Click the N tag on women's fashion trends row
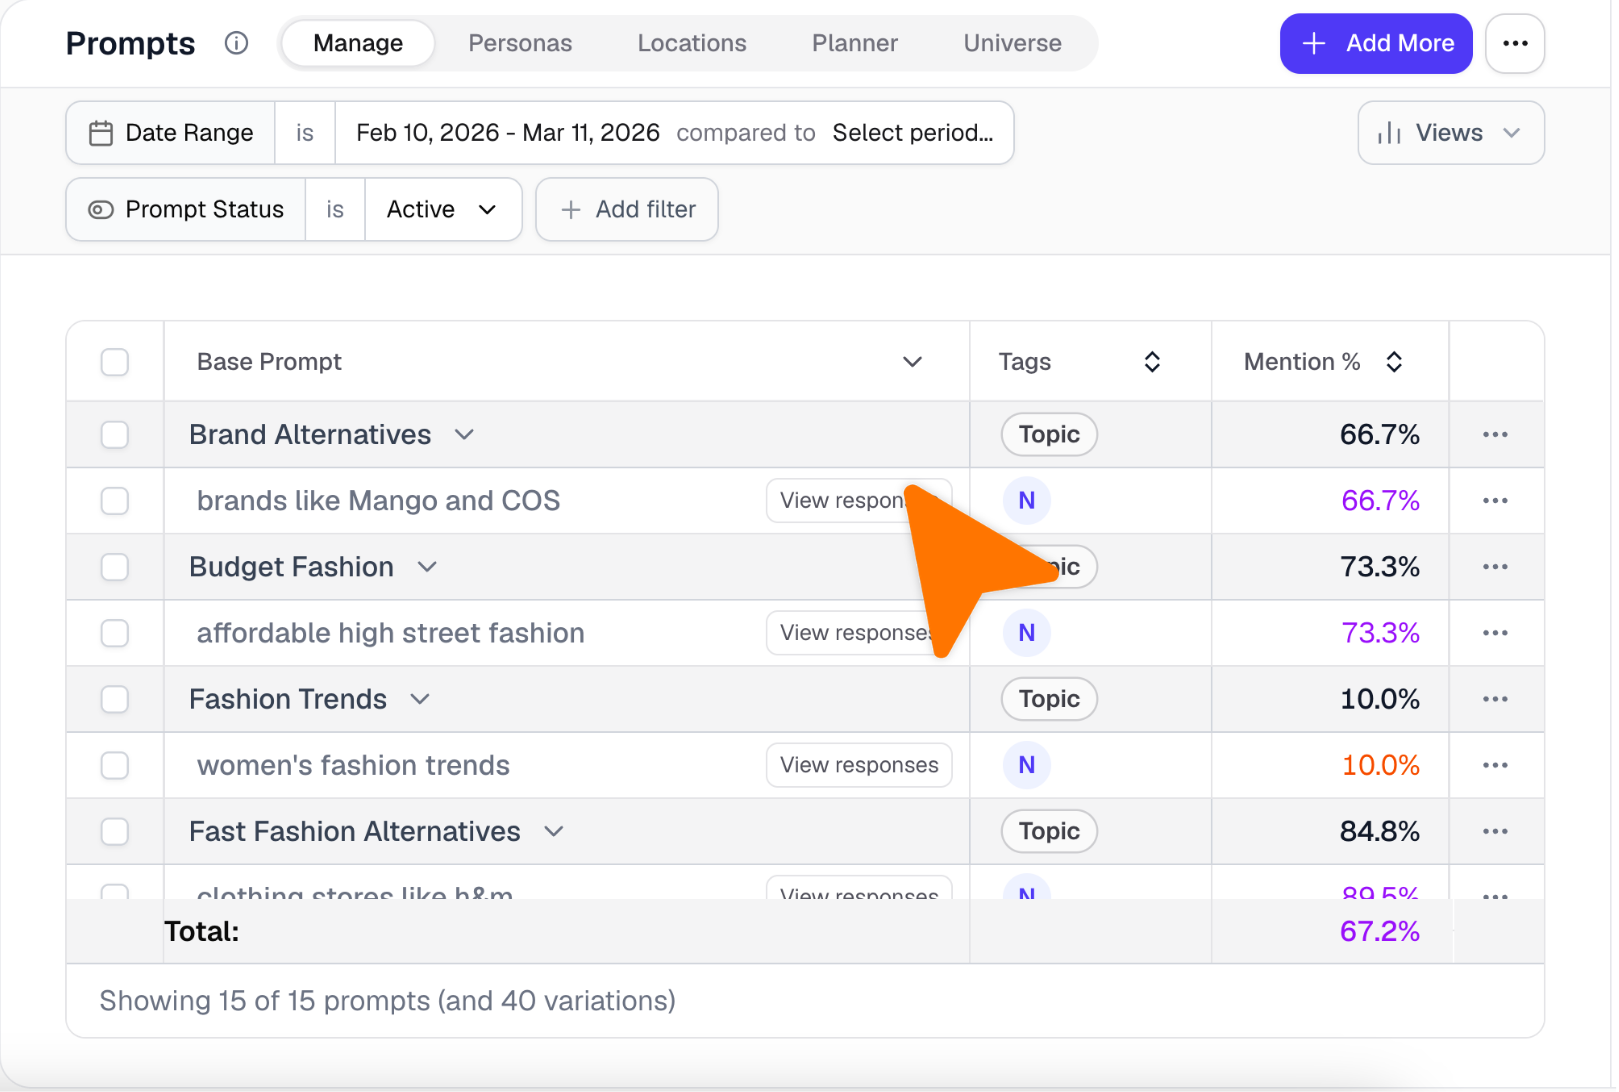 tap(1026, 764)
